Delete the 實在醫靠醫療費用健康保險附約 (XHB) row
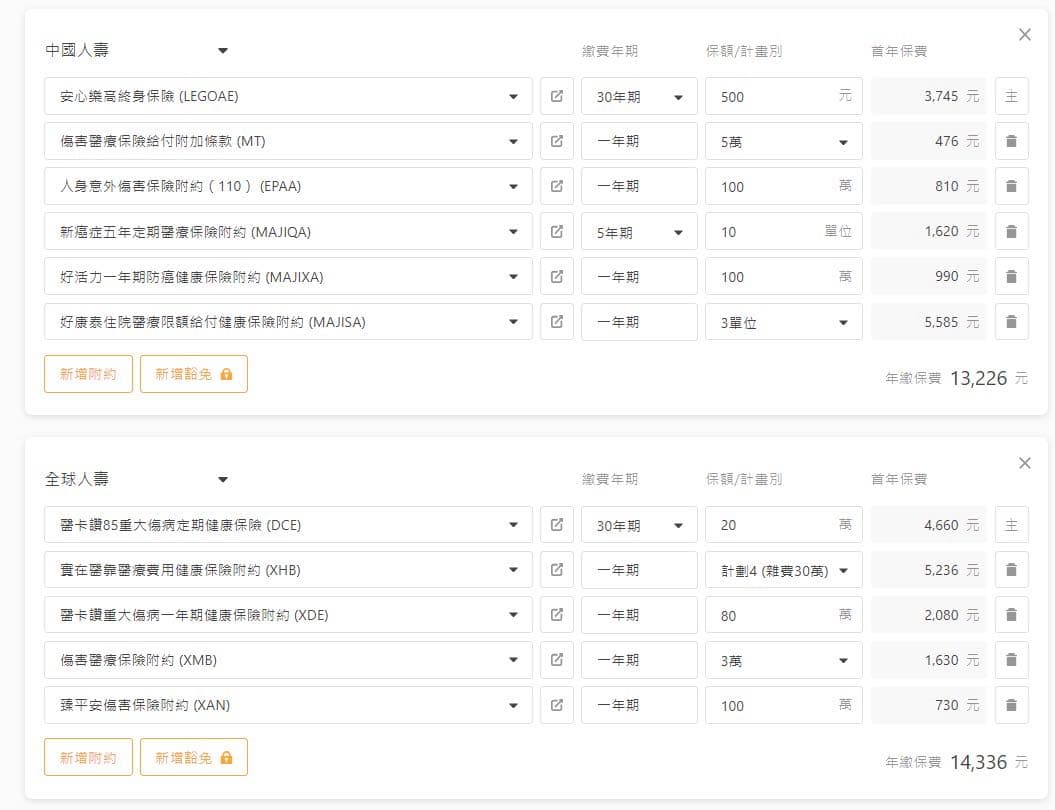The height and width of the screenshot is (810, 1055). [x=1011, y=570]
